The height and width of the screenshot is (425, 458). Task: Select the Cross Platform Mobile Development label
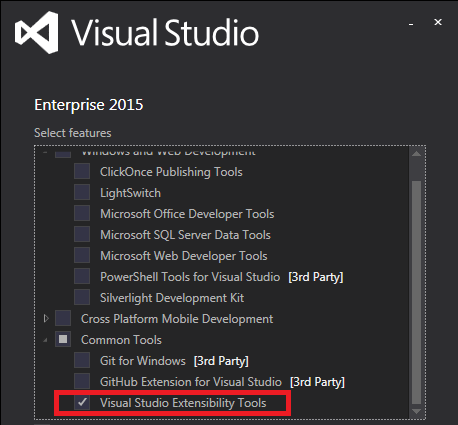(x=177, y=319)
